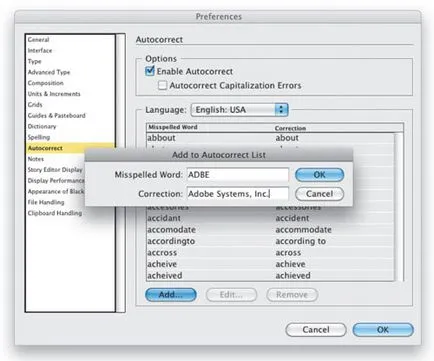Open the Type preferences category
Screen dimensions: 434x361
coord(70,61)
